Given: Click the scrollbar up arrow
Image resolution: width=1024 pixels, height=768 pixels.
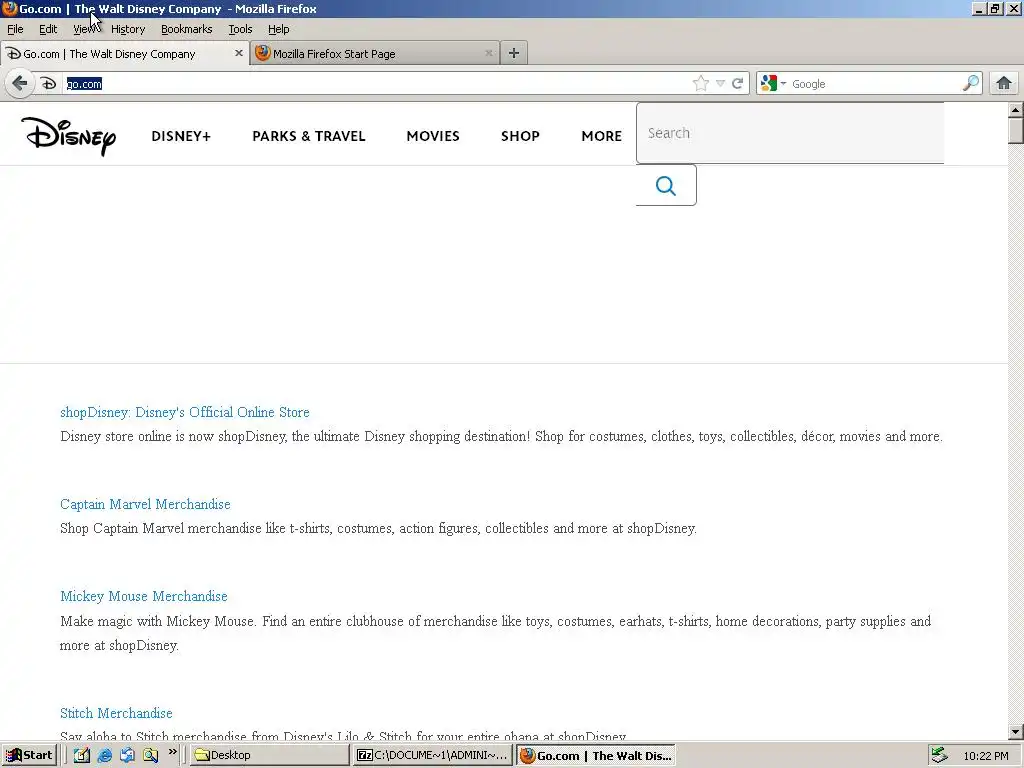Looking at the screenshot, I should 1016,109.
